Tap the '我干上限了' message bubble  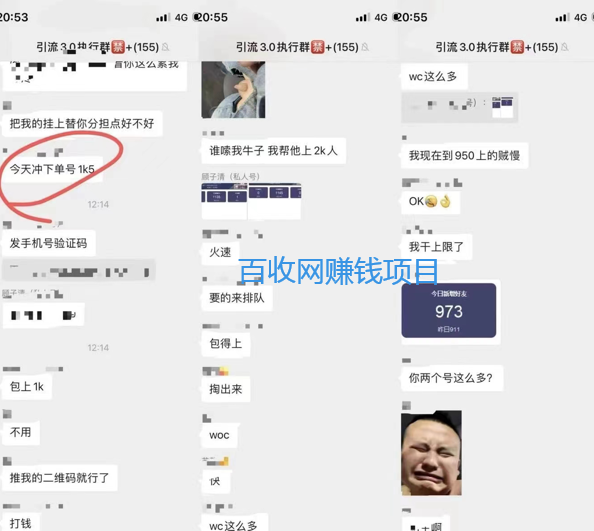point(436,247)
